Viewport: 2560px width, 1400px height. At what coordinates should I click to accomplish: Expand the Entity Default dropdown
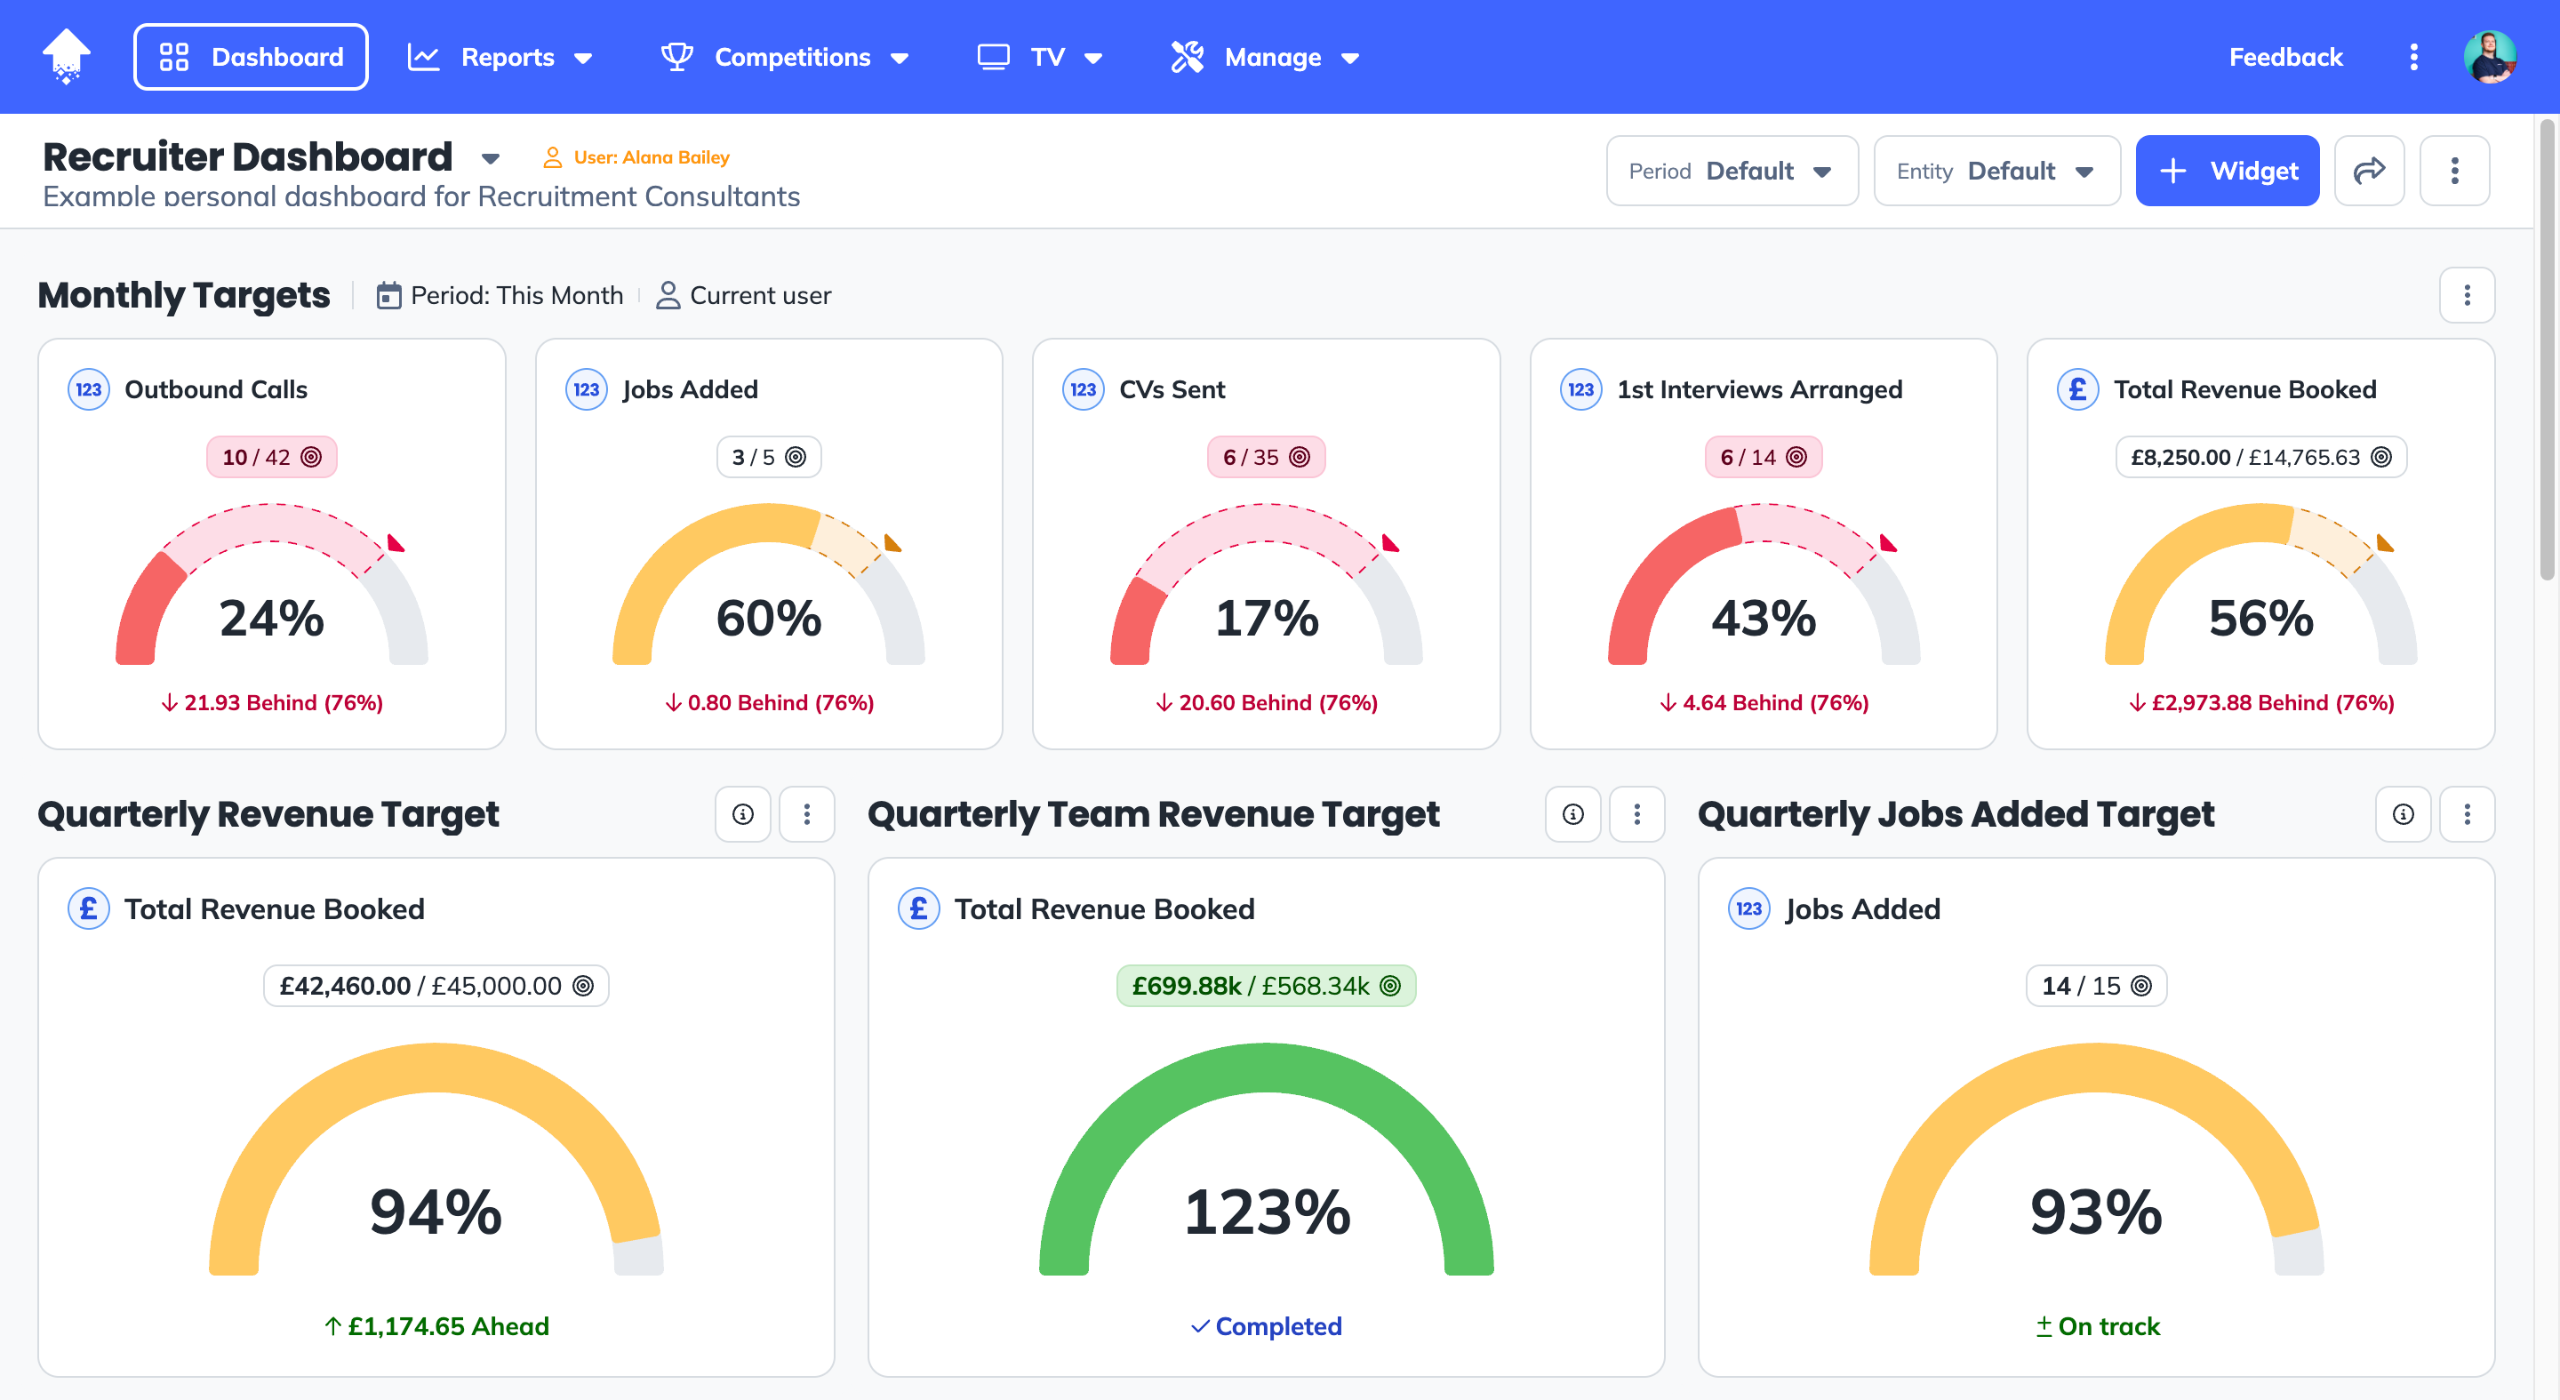pos(1996,171)
